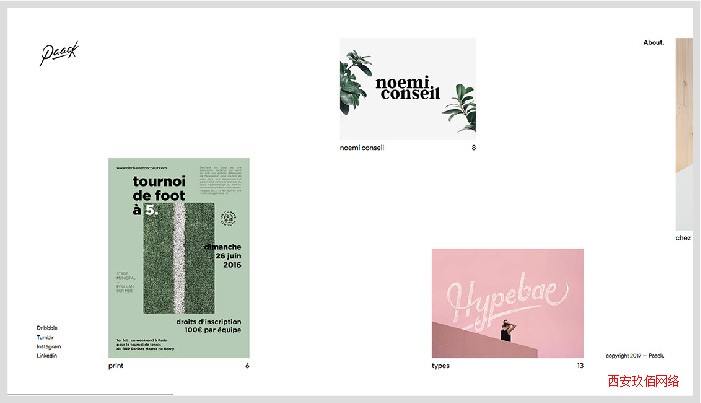The width and height of the screenshot is (701, 403).
Task: Click the noemi conseil caption text
Action: (362, 148)
